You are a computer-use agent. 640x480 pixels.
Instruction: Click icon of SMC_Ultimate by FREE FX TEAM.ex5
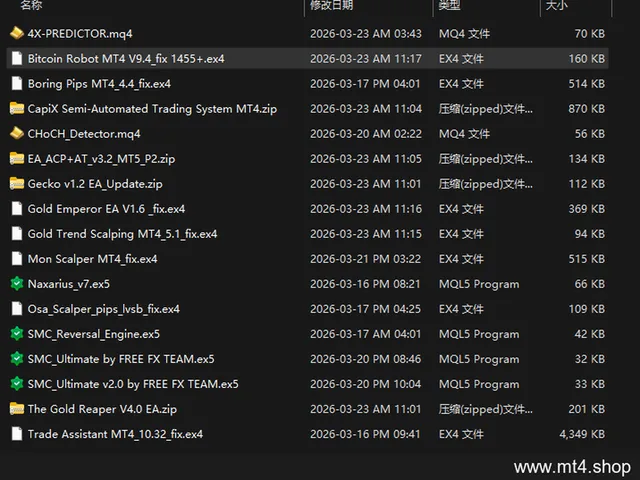17,359
